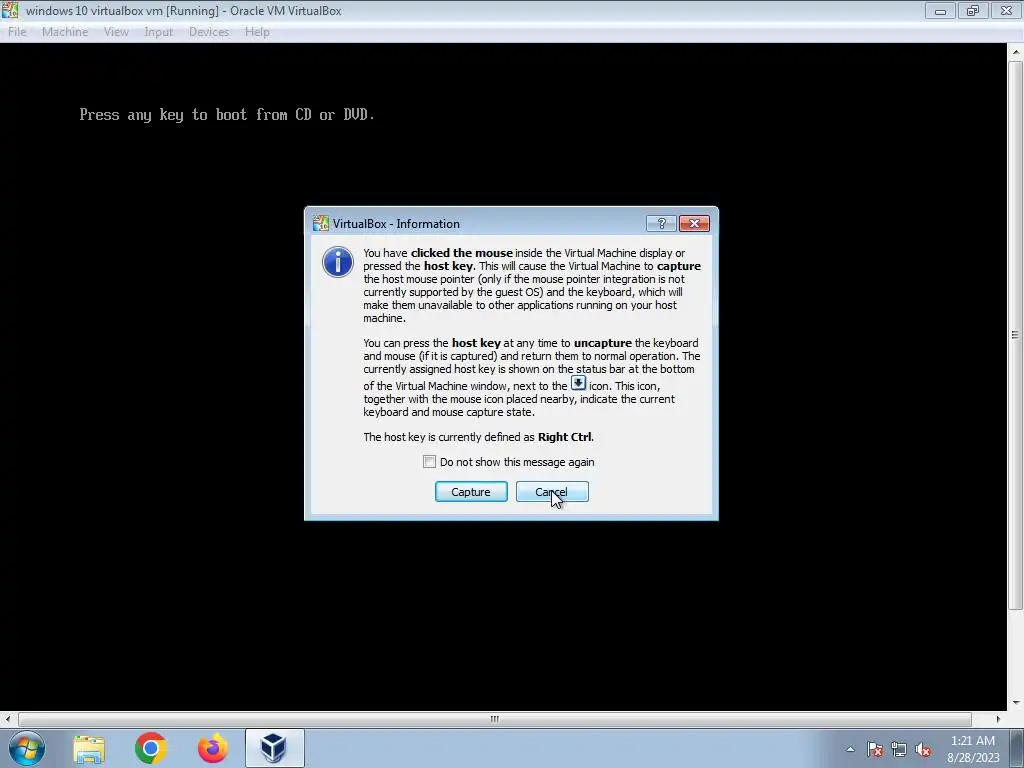Open the Machine menu

65,32
